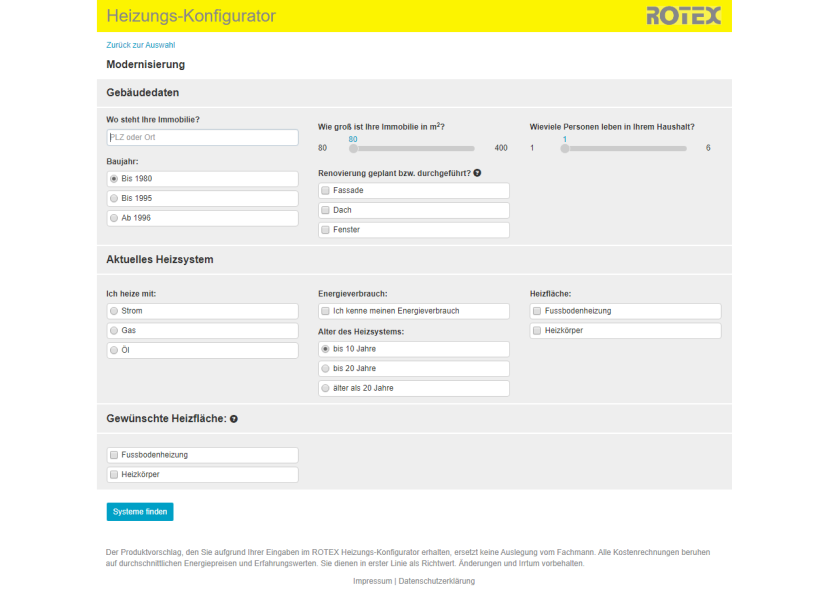
Task: Open the Datenschutzerklärung link
Action: (x=437, y=581)
